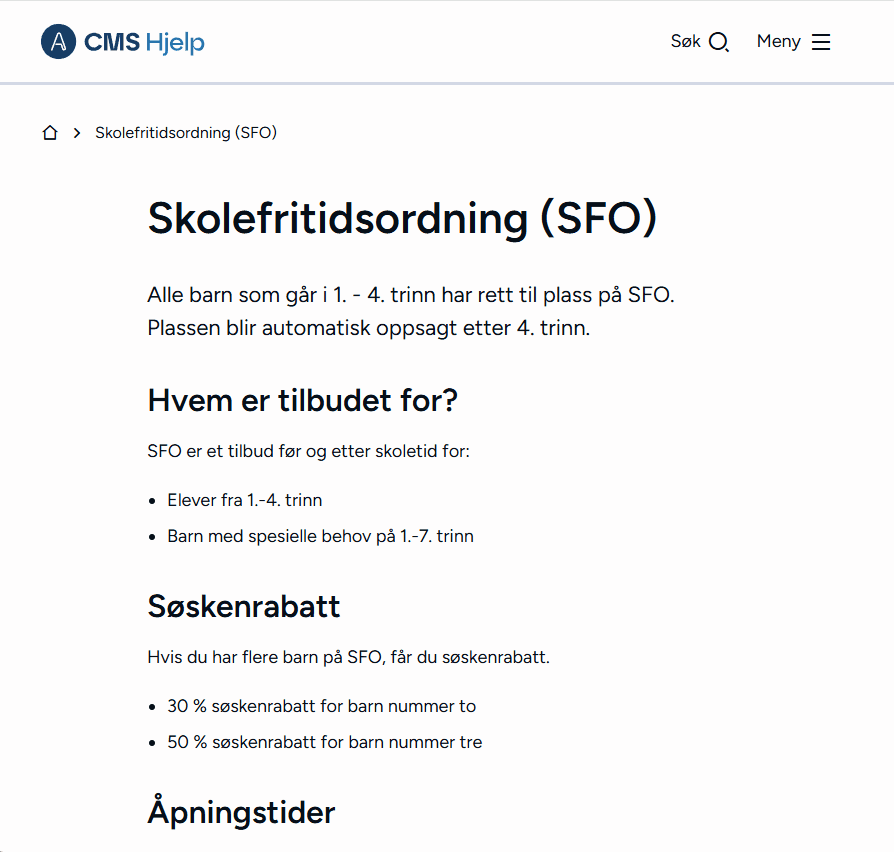The width and height of the screenshot is (894, 852).
Task: Click the "Åpningstider" section heading
Action: (x=241, y=812)
